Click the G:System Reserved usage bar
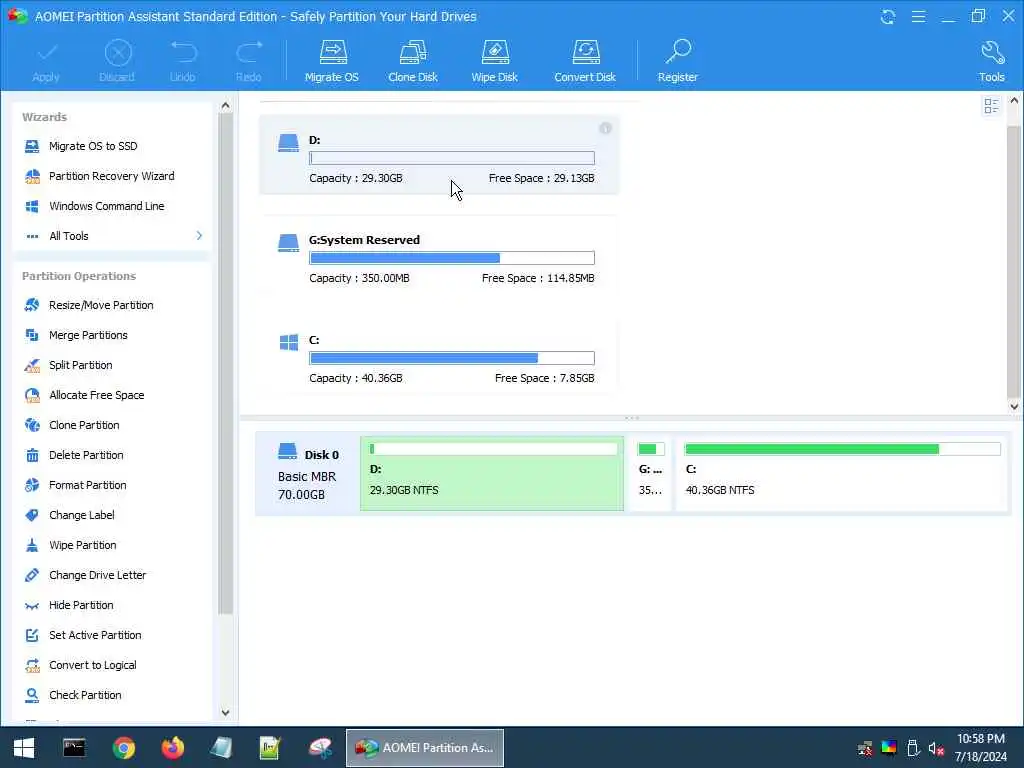The width and height of the screenshot is (1024, 768). pos(452,258)
